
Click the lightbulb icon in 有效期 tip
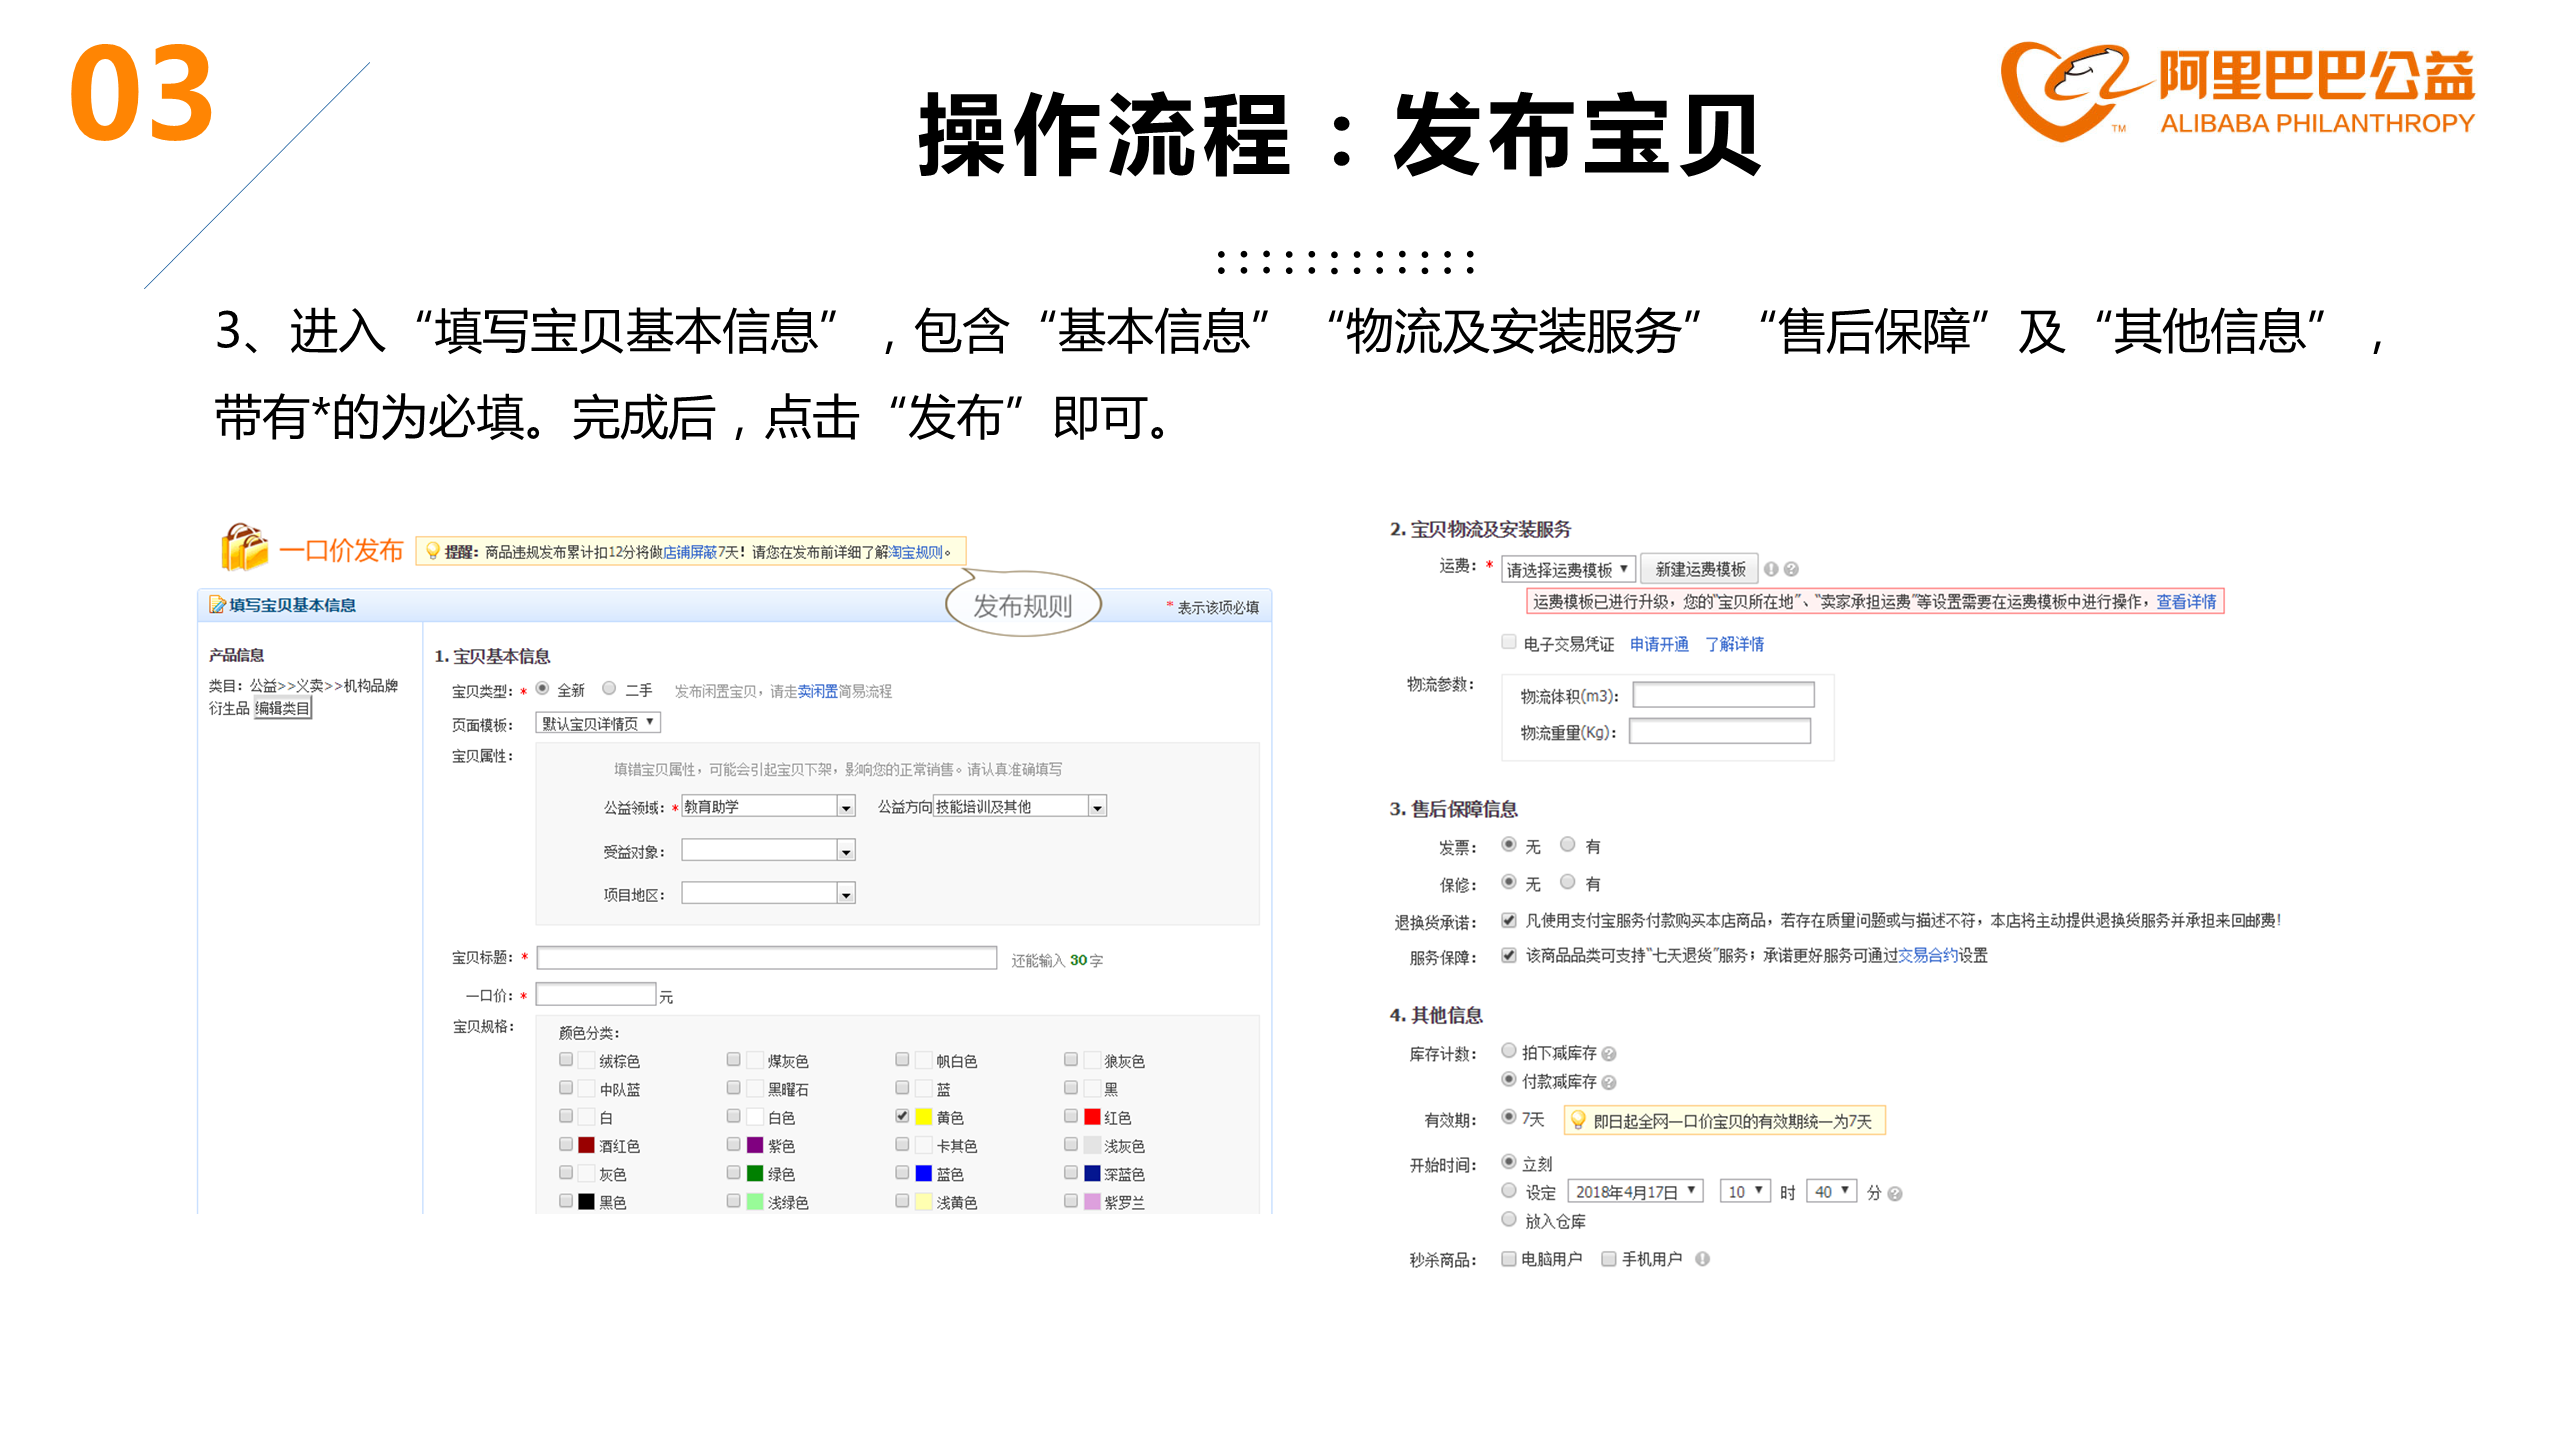(1578, 1120)
